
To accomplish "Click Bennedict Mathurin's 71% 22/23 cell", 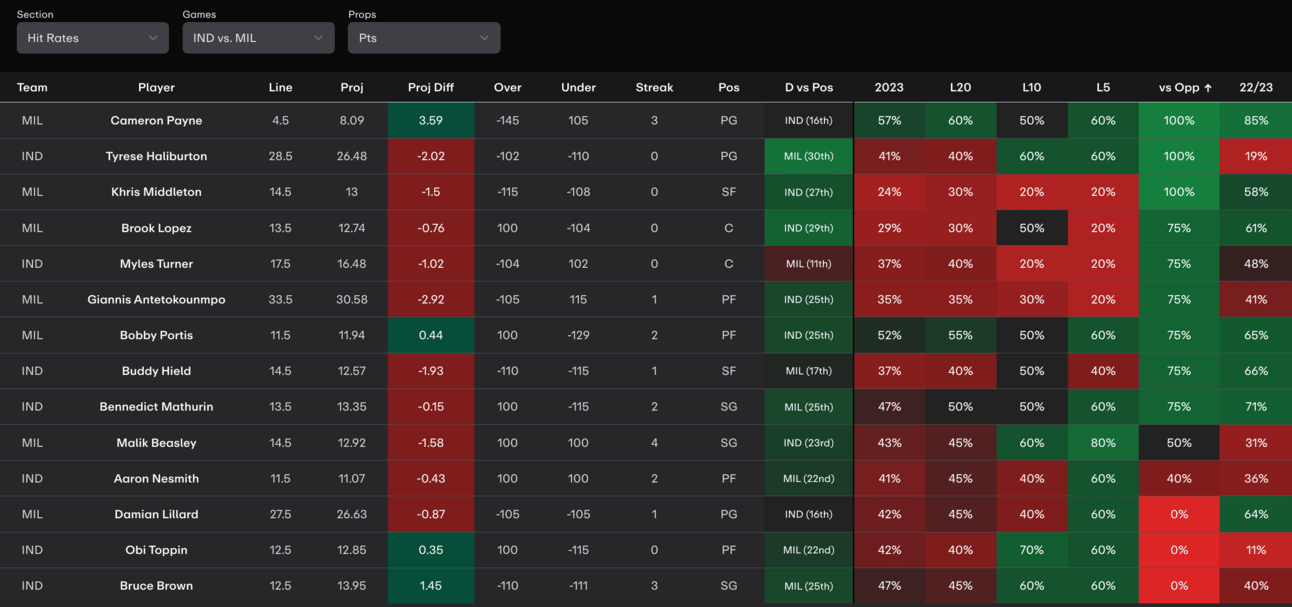I will [x=1256, y=407].
